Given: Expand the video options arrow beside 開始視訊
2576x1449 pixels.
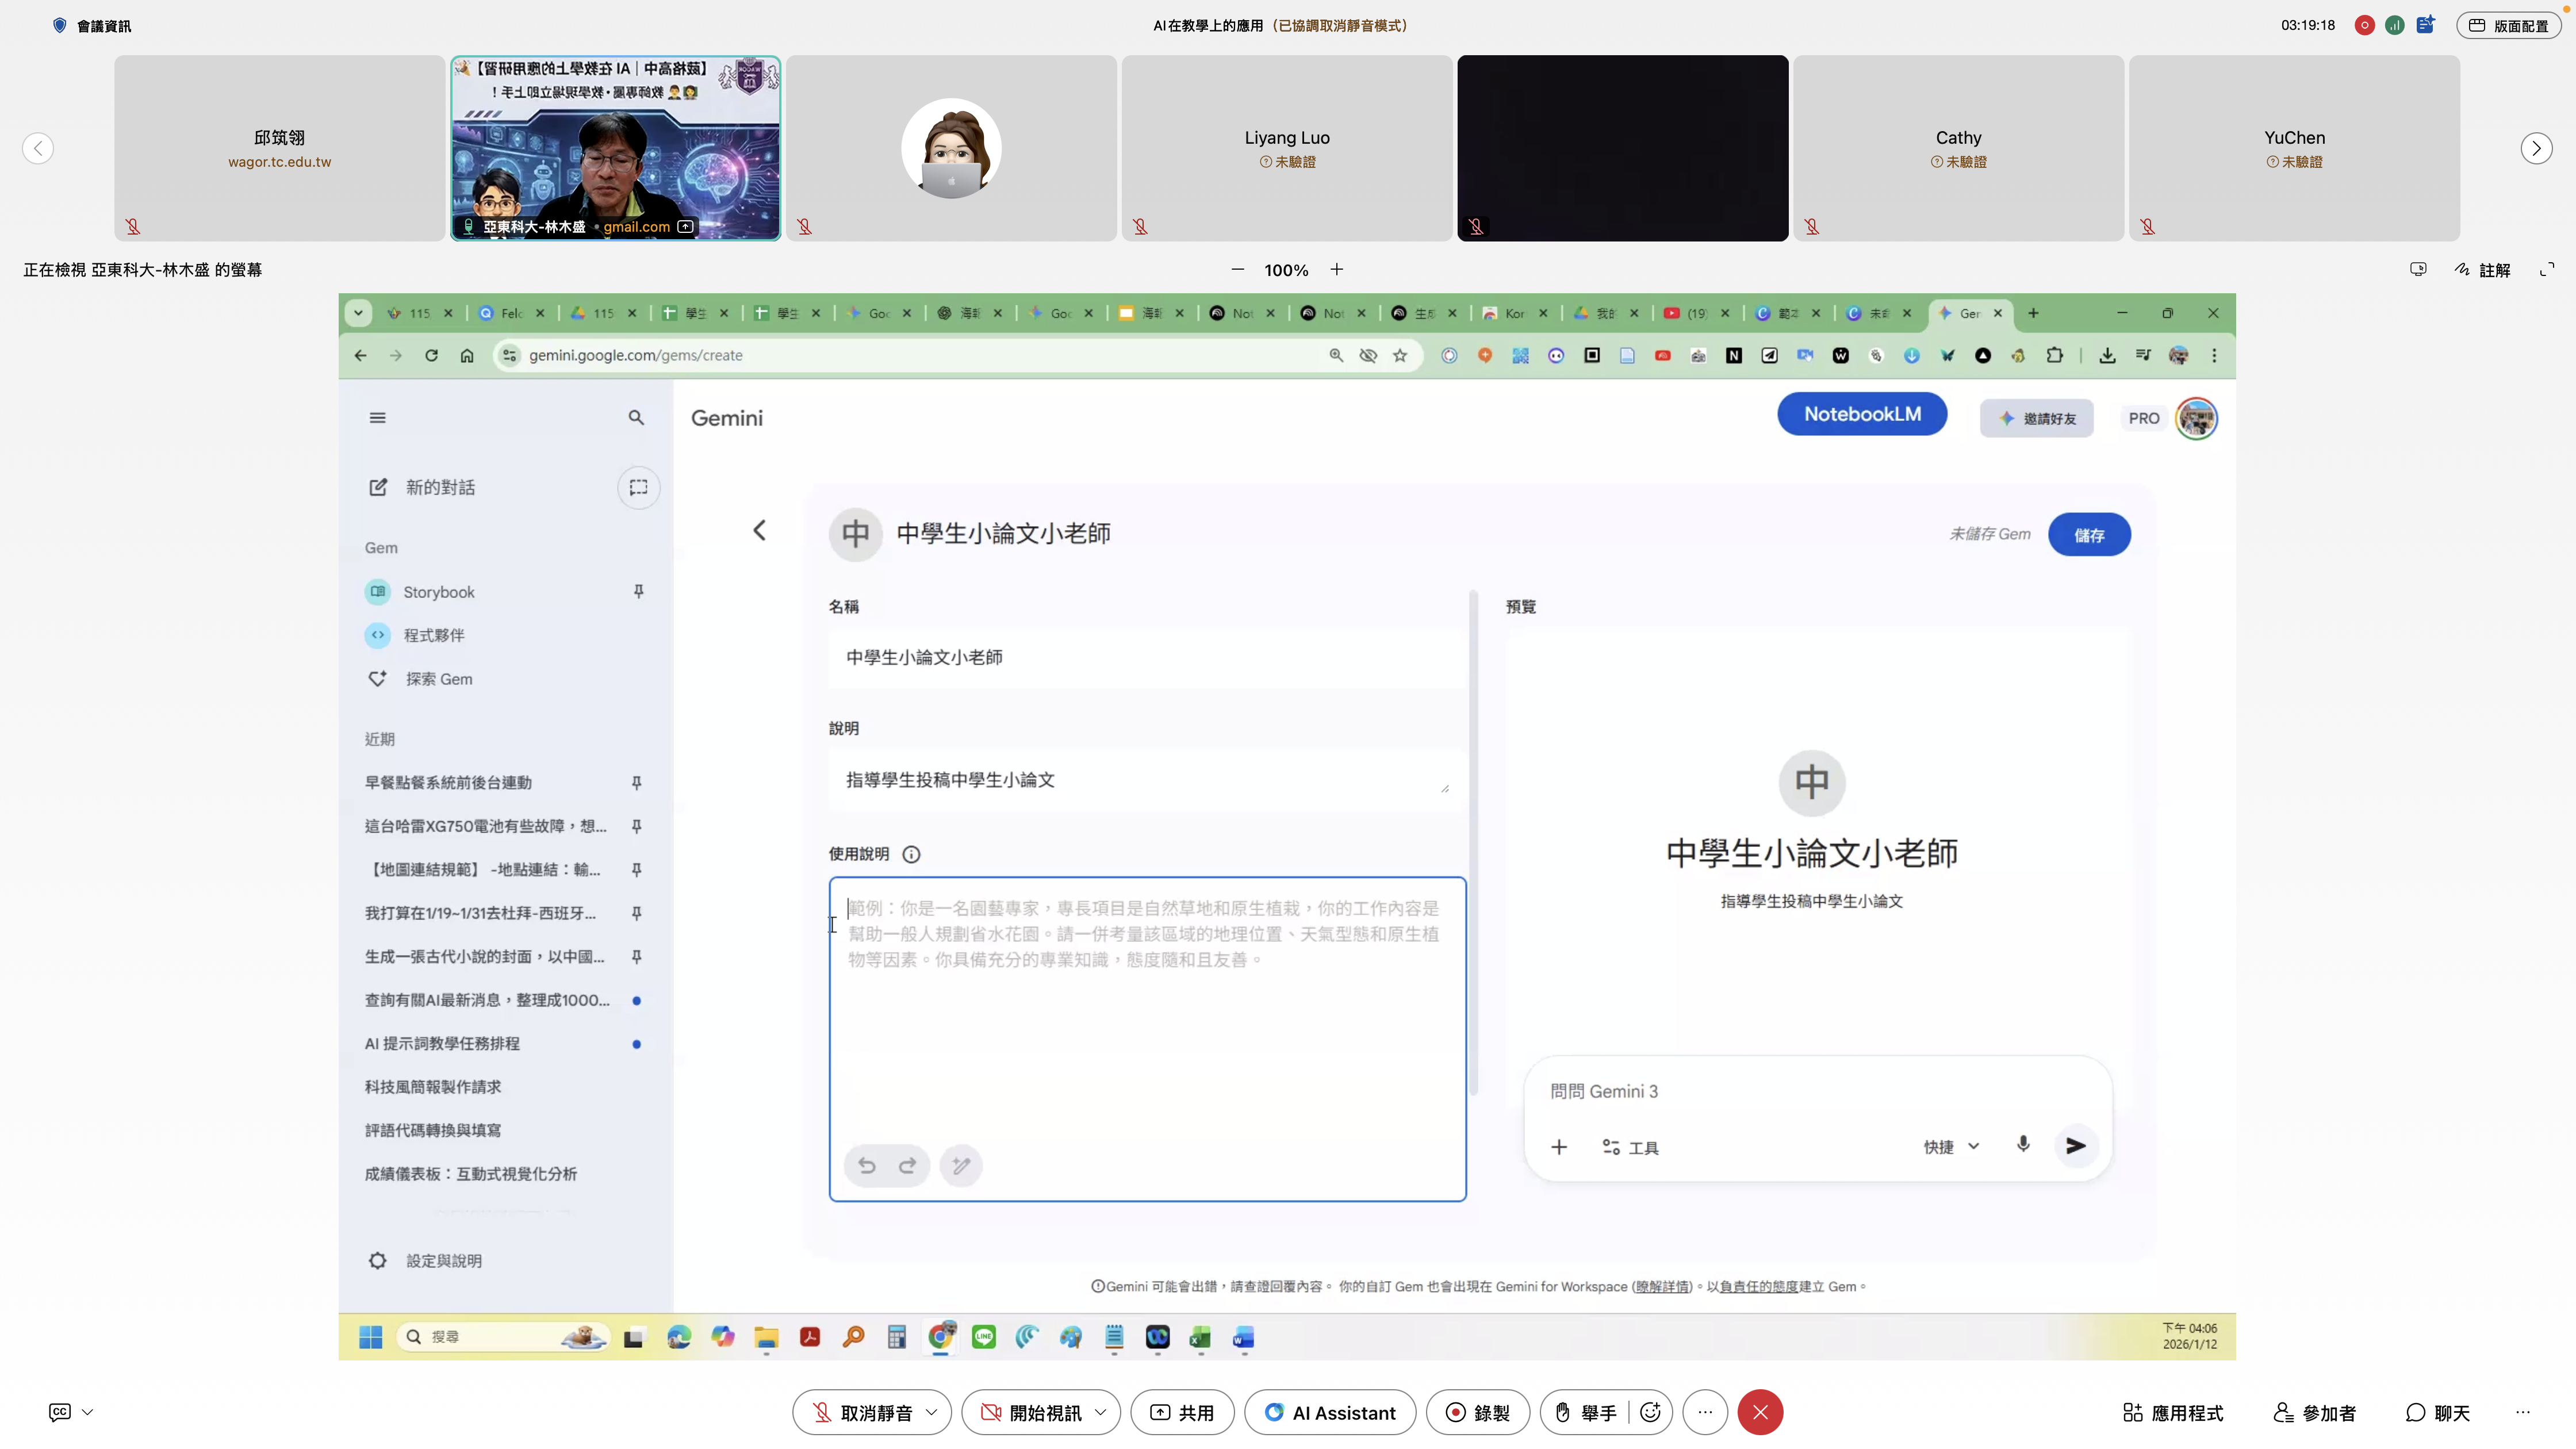Looking at the screenshot, I should point(1101,1412).
